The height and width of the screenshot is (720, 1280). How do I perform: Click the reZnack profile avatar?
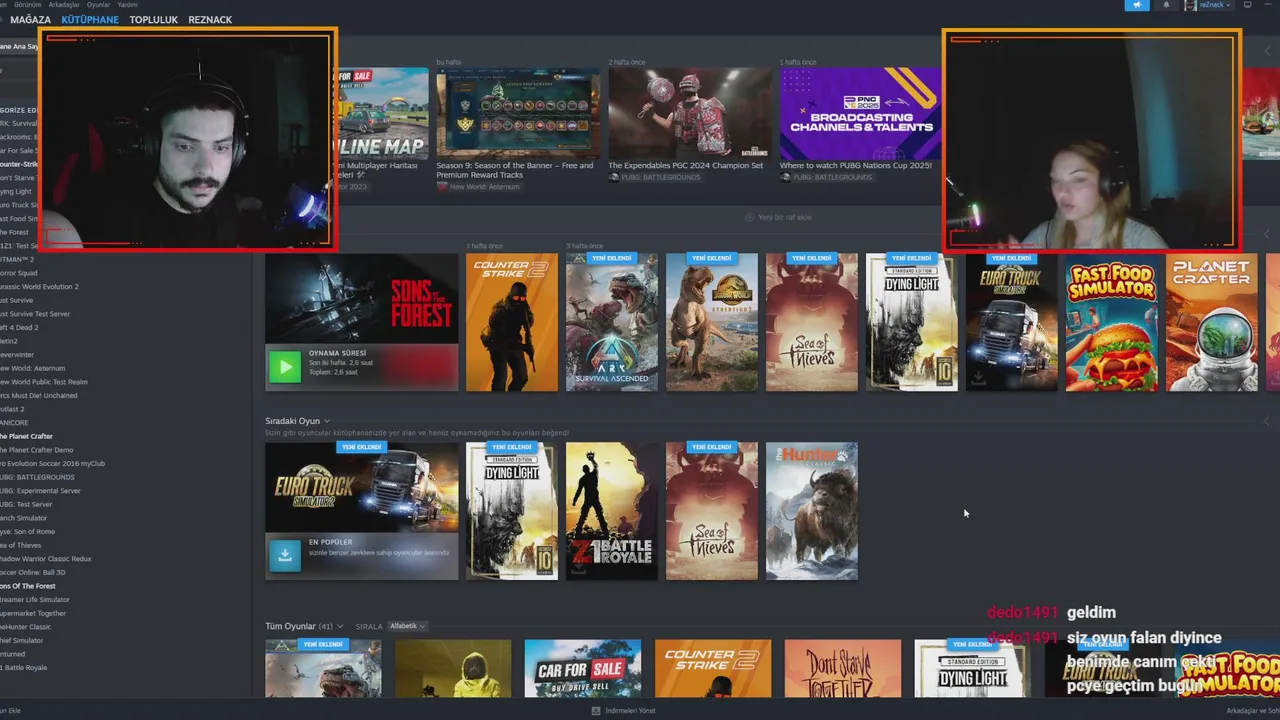1190,5
